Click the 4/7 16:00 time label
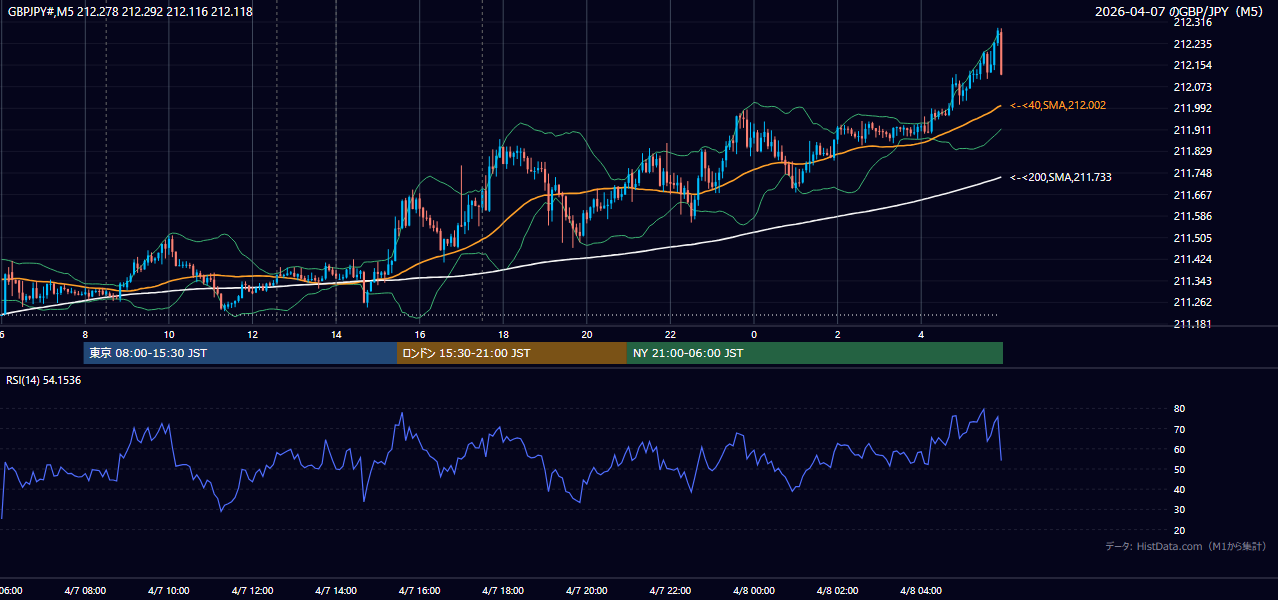The image size is (1278, 600). pos(419,591)
